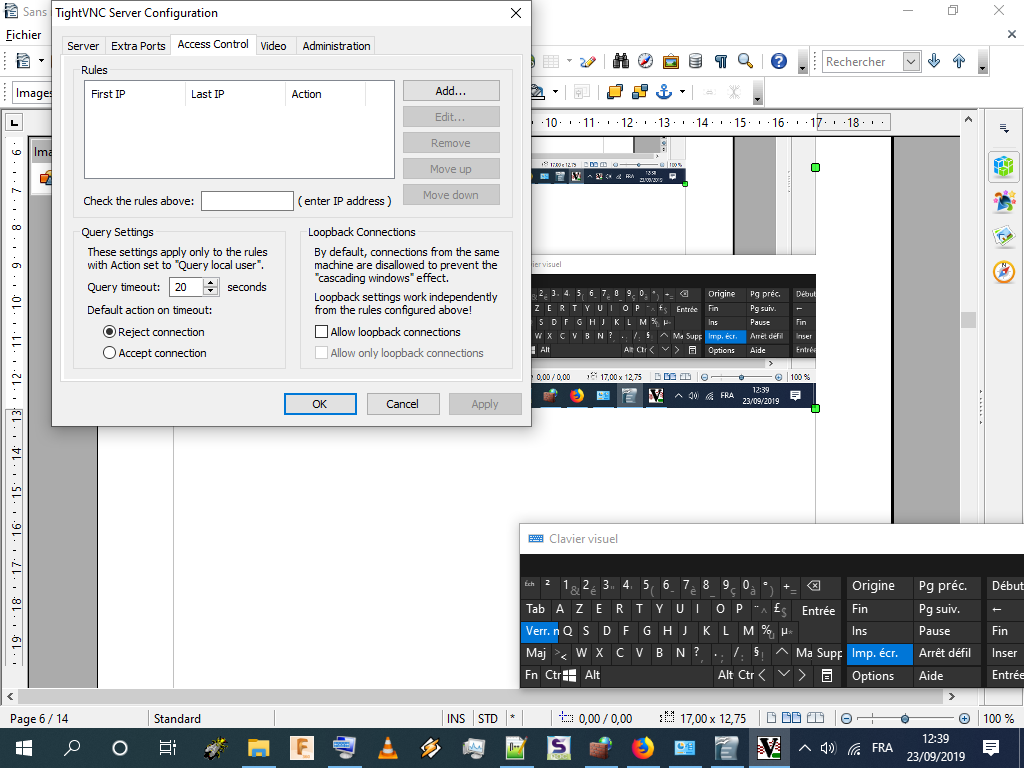Open Windows Task View from taskbar

[x=167, y=748]
